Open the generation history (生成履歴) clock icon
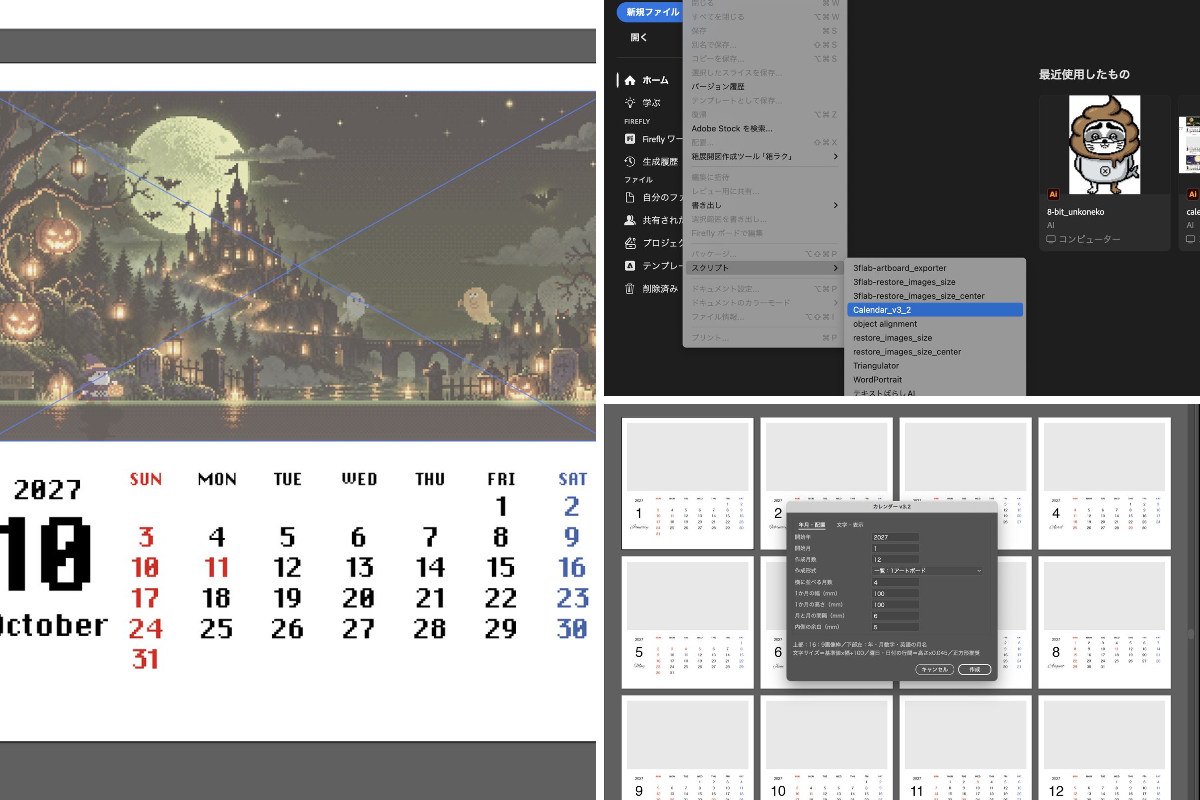Screen dimensions: 1200x800 point(629,161)
